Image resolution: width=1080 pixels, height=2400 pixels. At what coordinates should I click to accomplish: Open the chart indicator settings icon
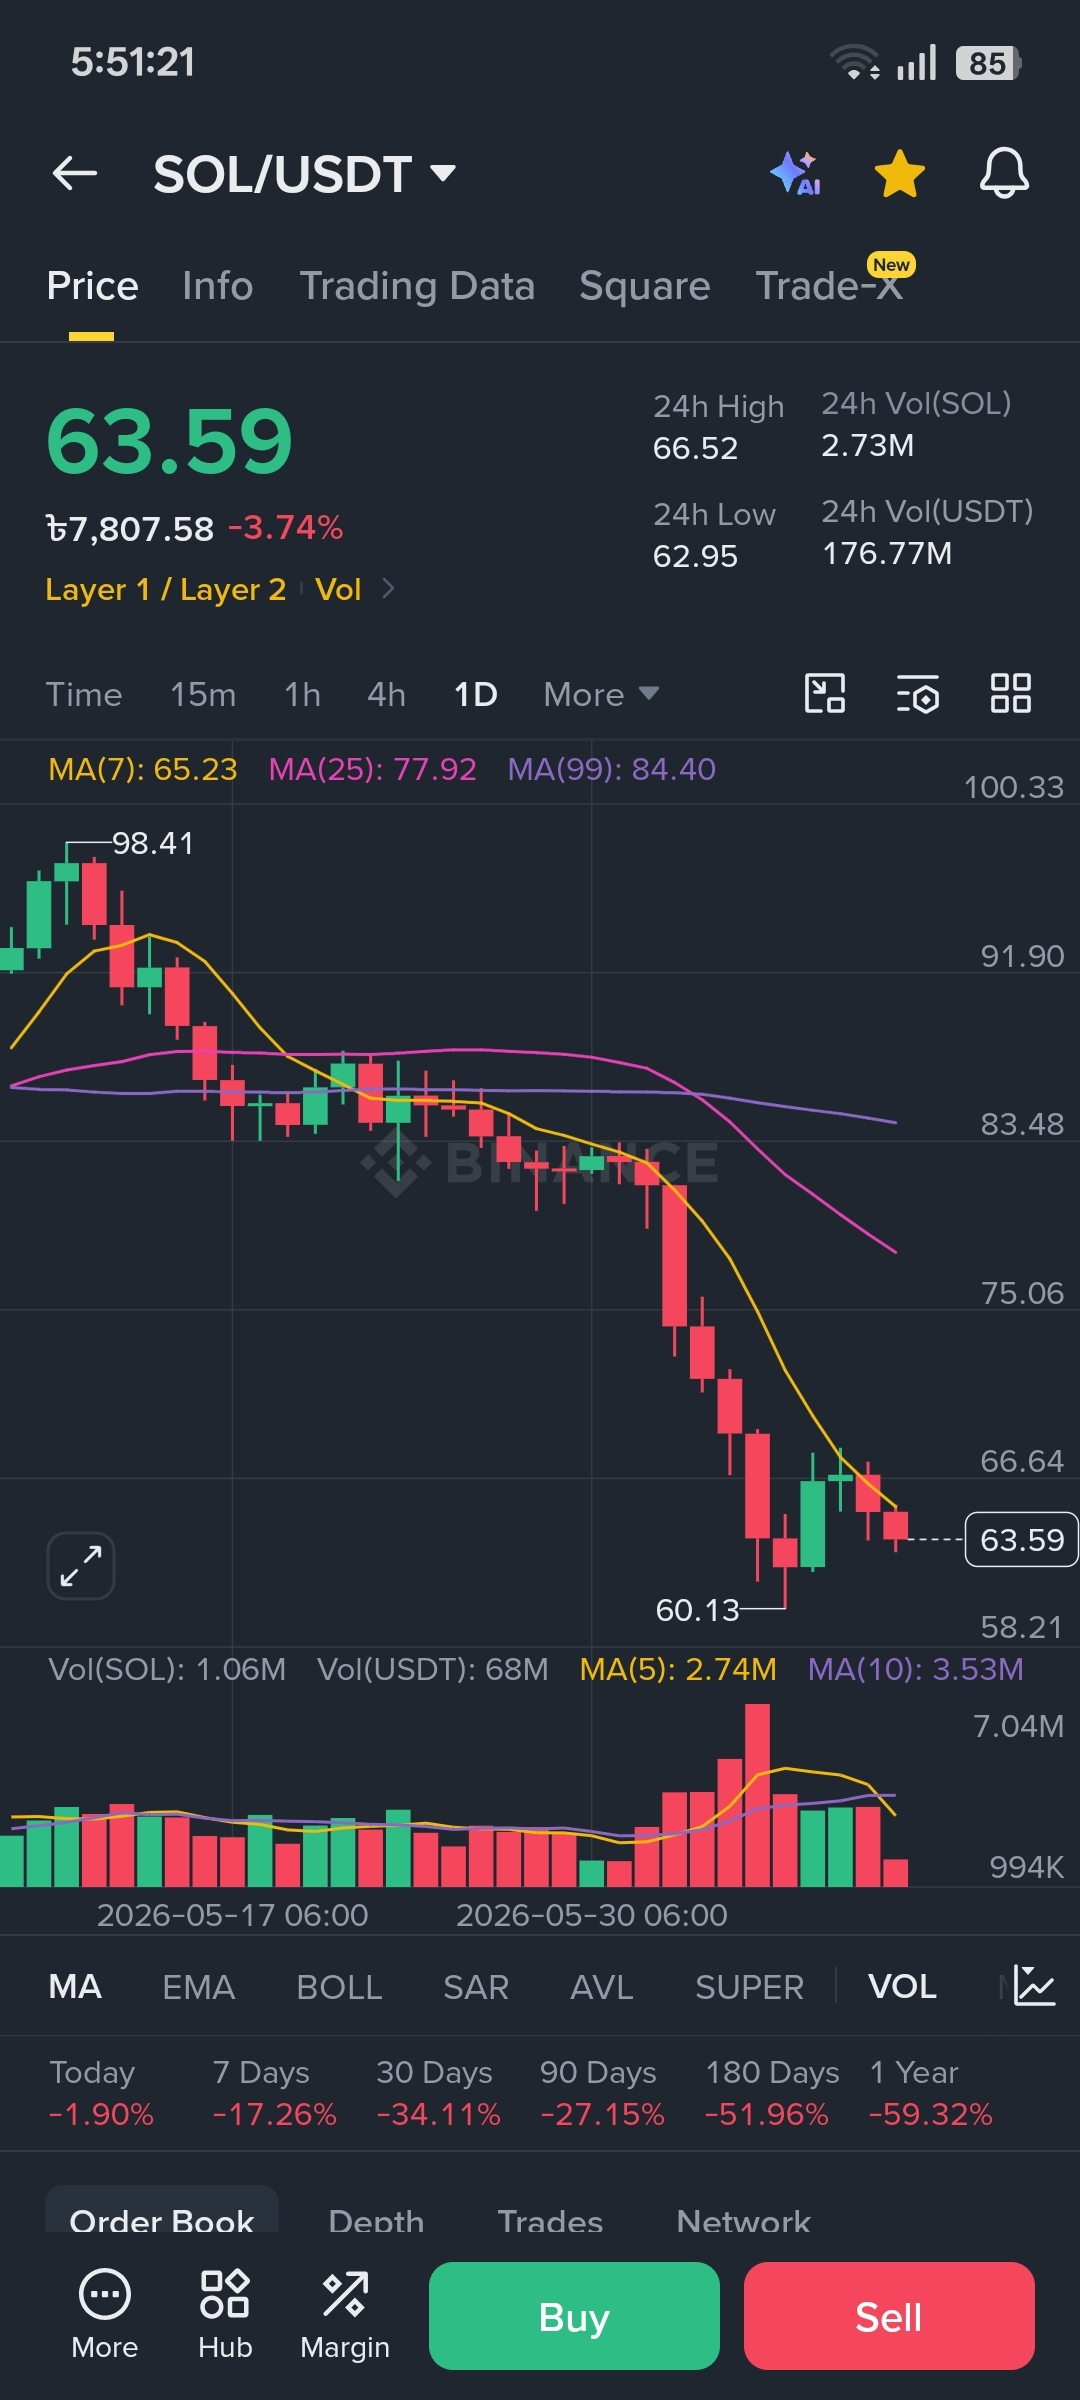pyautogui.click(x=918, y=693)
